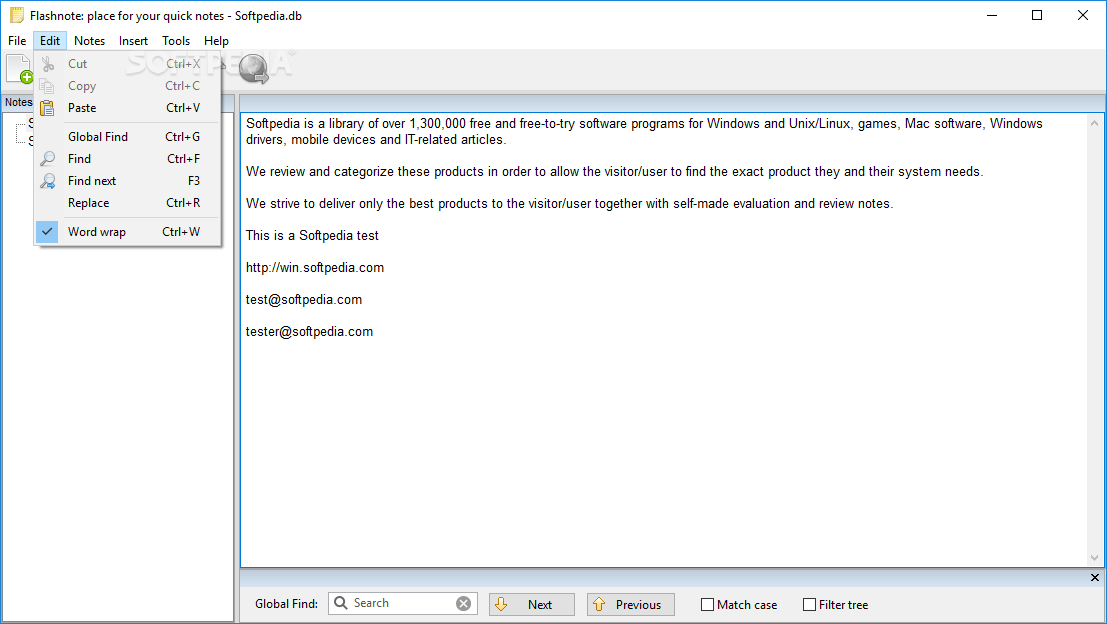Click the text http://win.softpedia.com
Image resolution: width=1107 pixels, height=624 pixels.
(315, 268)
